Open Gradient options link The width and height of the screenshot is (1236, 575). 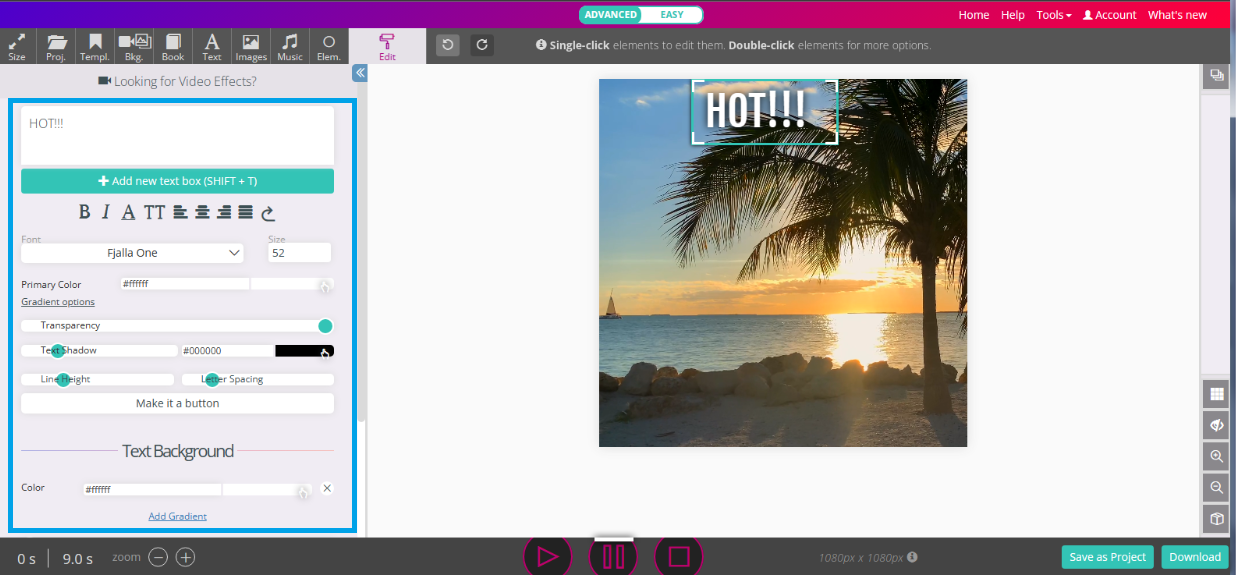pos(58,302)
